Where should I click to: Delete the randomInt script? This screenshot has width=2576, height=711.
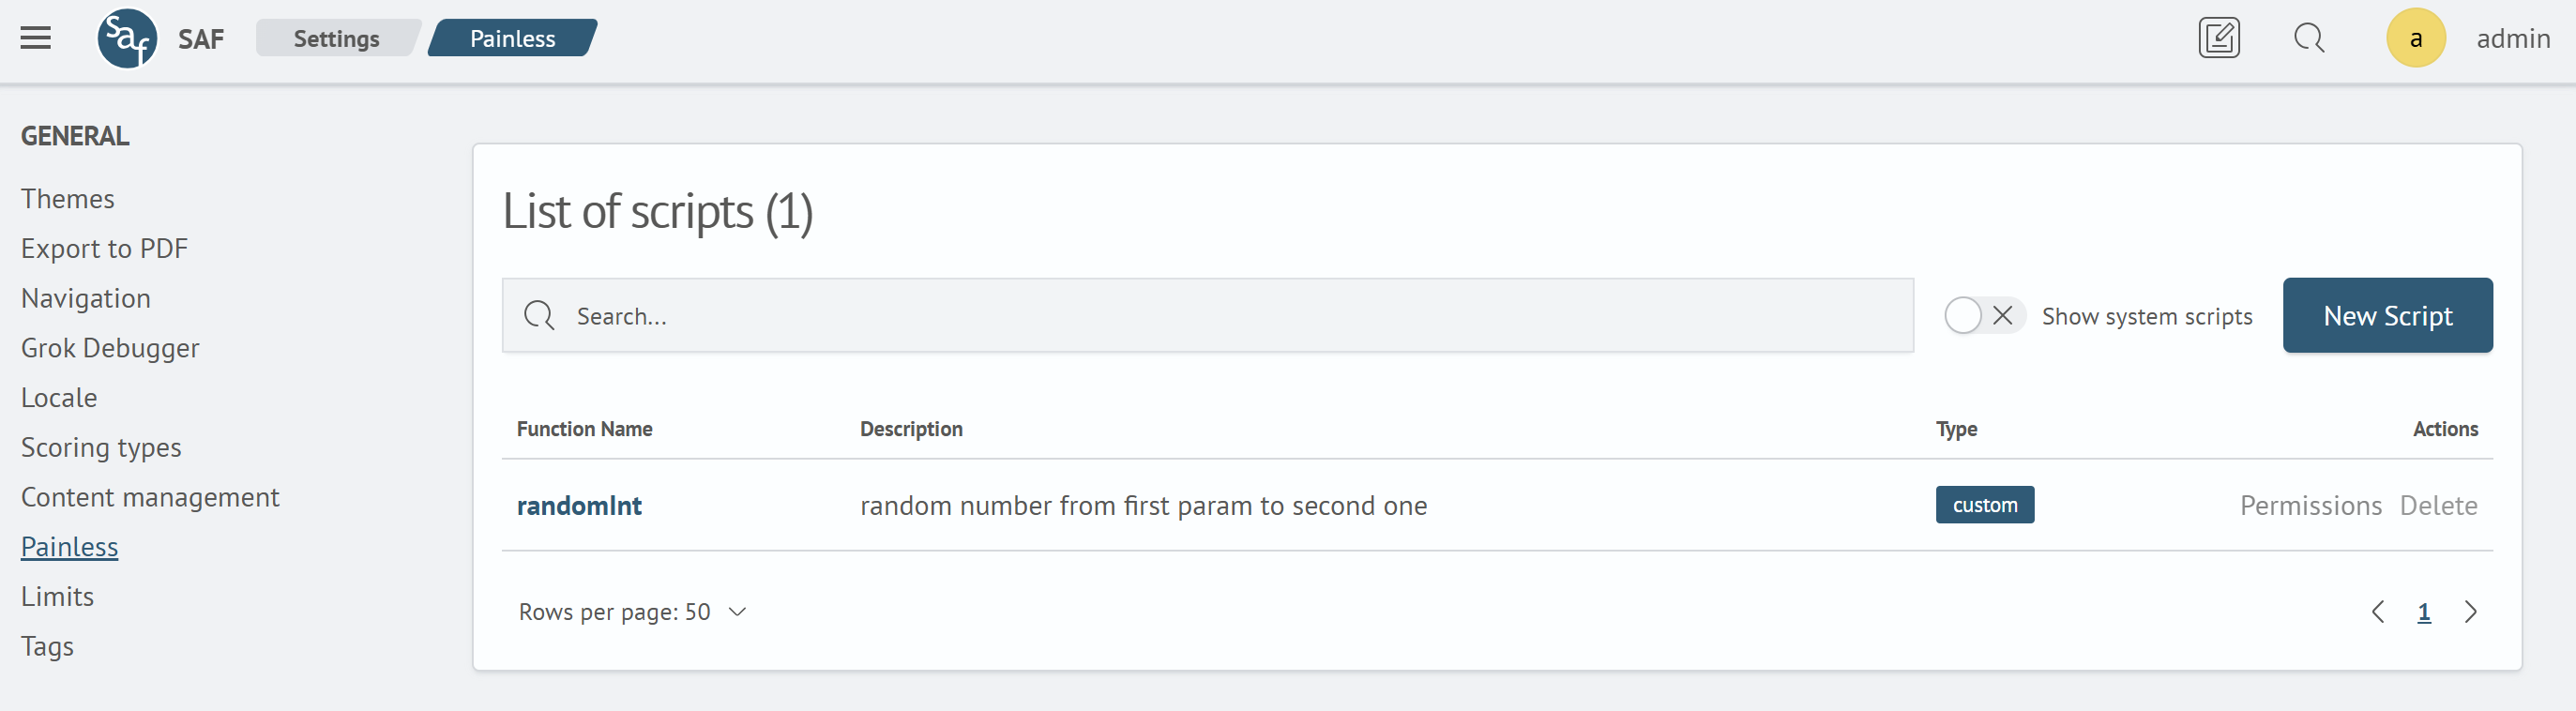(2438, 506)
